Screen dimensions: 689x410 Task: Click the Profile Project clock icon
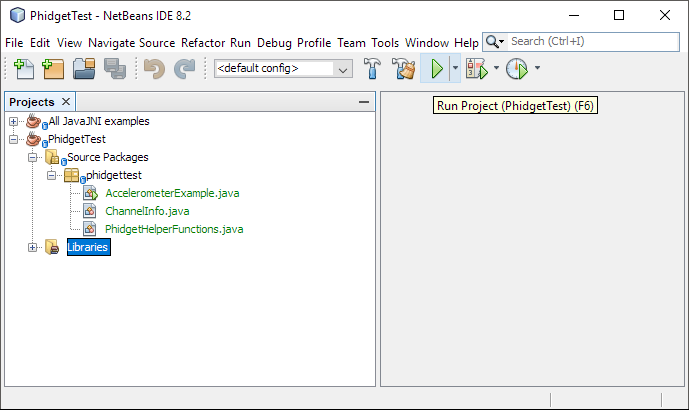tap(517, 69)
